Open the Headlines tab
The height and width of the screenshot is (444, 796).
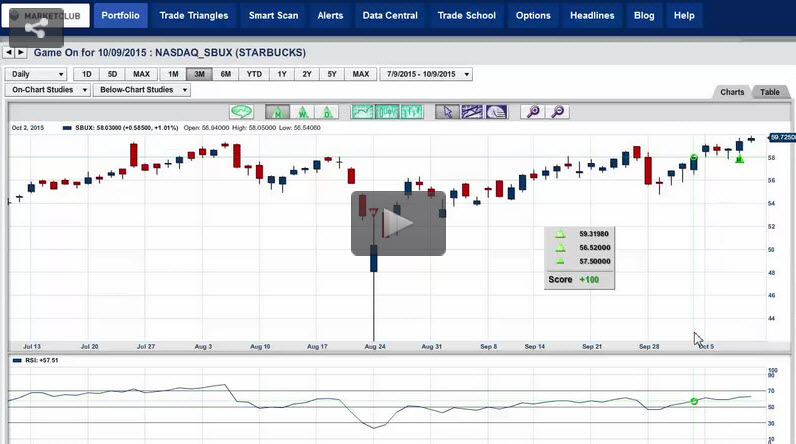pyautogui.click(x=592, y=15)
